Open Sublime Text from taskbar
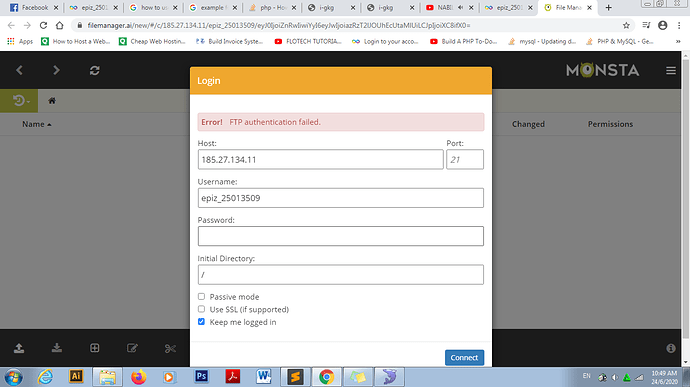Image resolution: width=690 pixels, height=387 pixels. click(295, 377)
